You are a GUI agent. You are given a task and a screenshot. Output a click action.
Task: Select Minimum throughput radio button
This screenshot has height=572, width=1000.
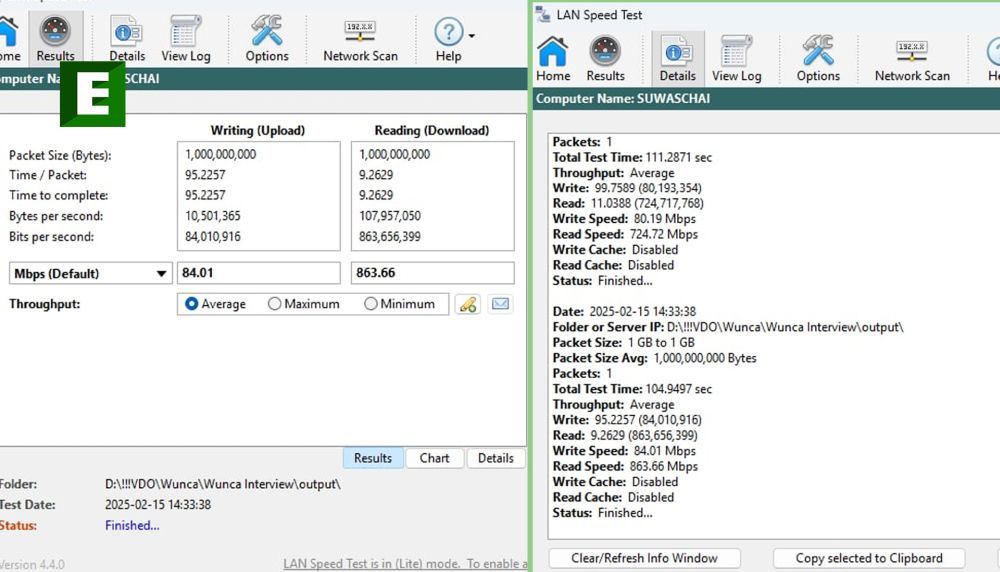point(371,304)
